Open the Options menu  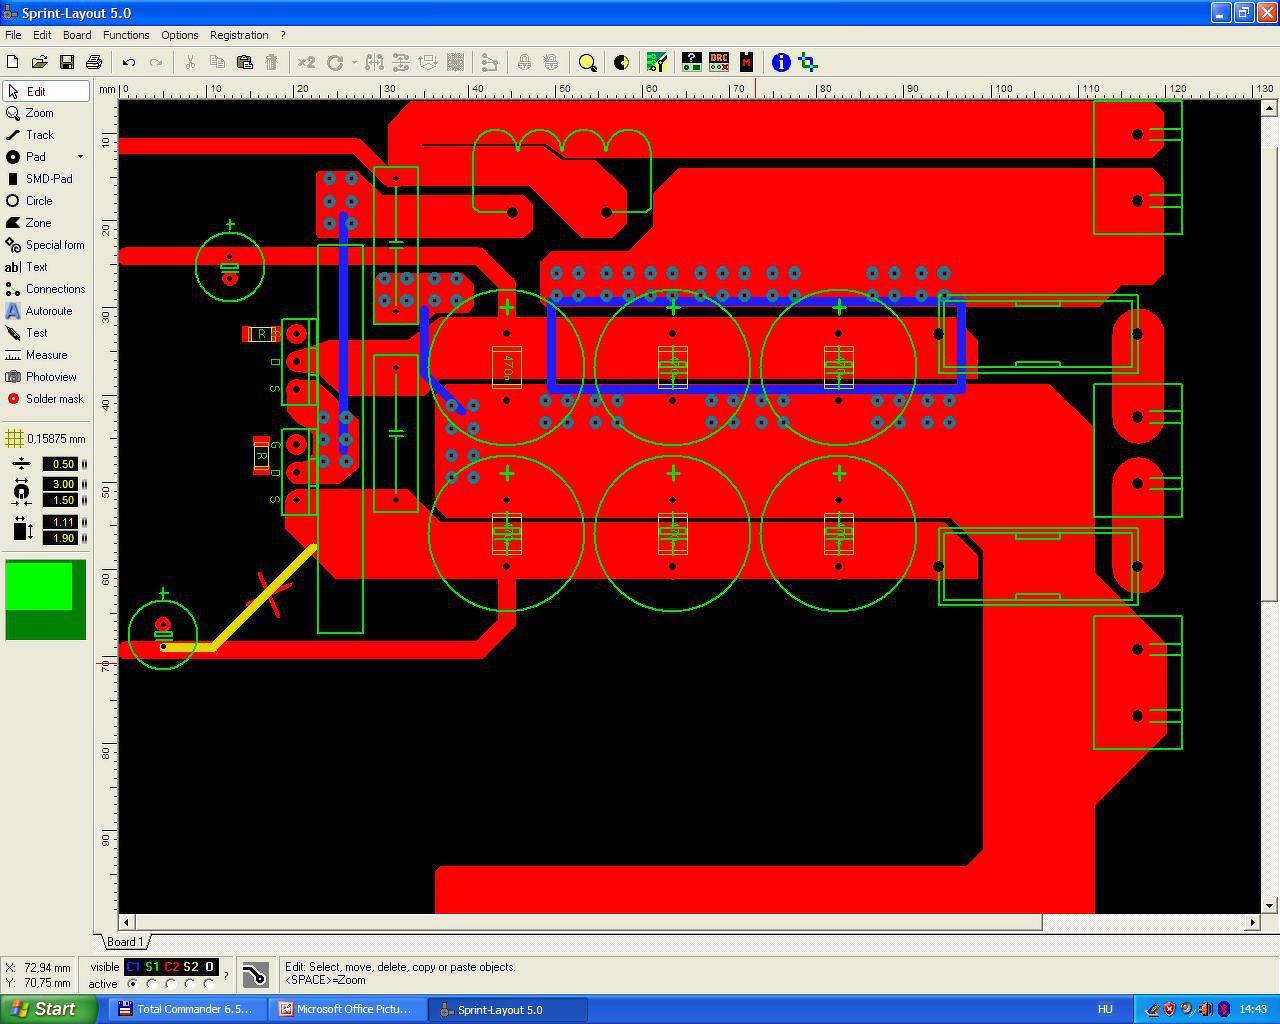point(180,35)
